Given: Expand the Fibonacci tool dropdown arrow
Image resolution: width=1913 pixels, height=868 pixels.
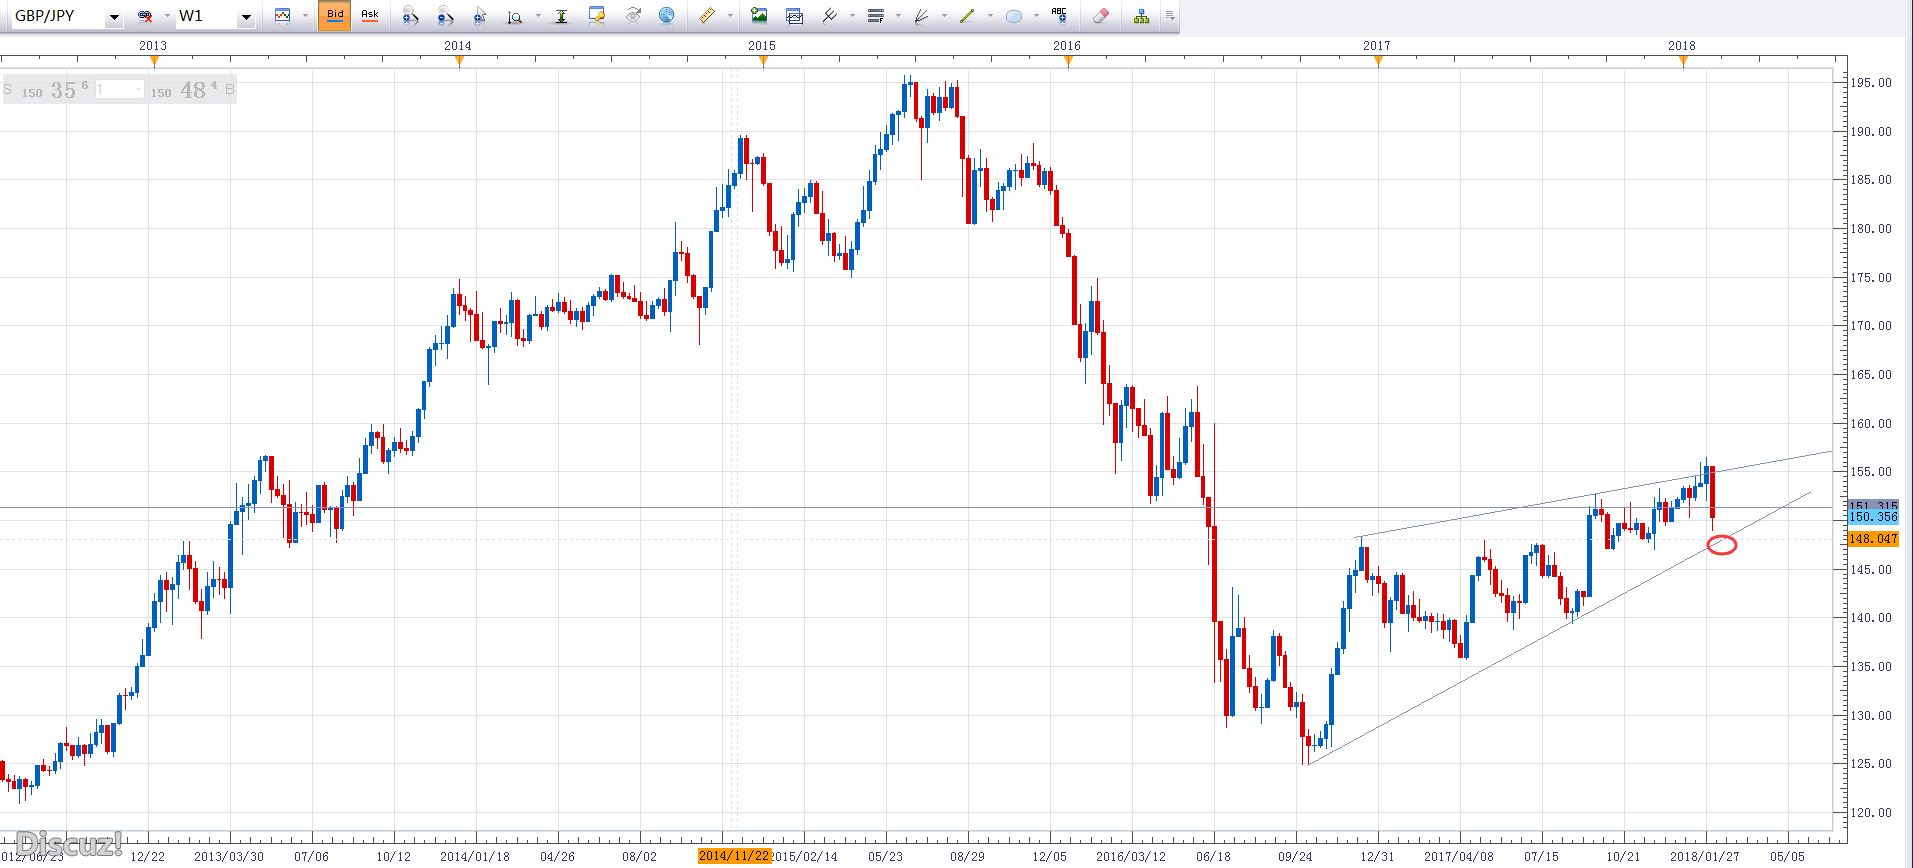Looking at the screenshot, I should click(x=898, y=16).
